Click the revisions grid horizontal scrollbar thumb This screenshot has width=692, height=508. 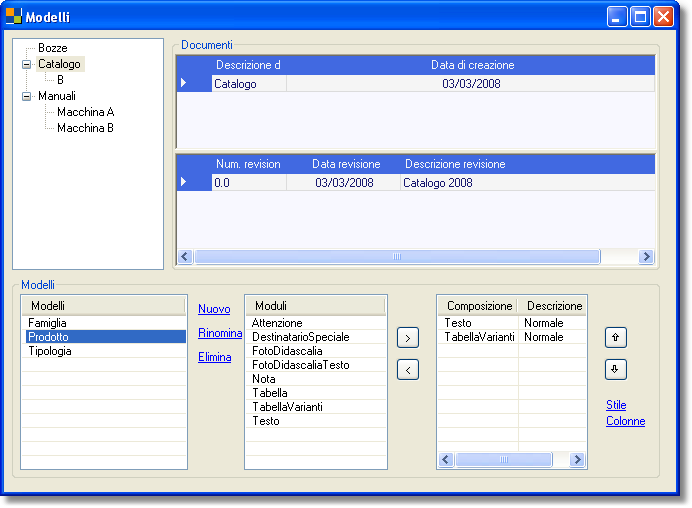pyautogui.click(x=397, y=256)
